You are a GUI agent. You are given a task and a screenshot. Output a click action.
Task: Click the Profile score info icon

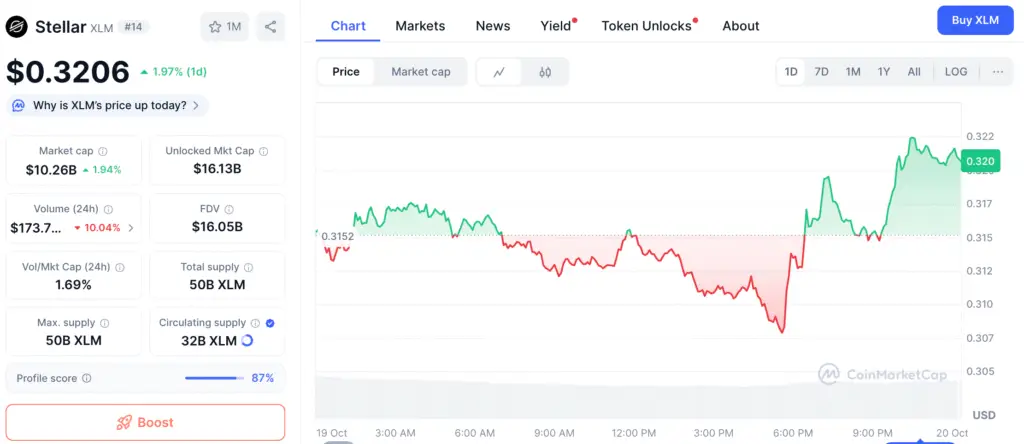(x=87, y=378)
